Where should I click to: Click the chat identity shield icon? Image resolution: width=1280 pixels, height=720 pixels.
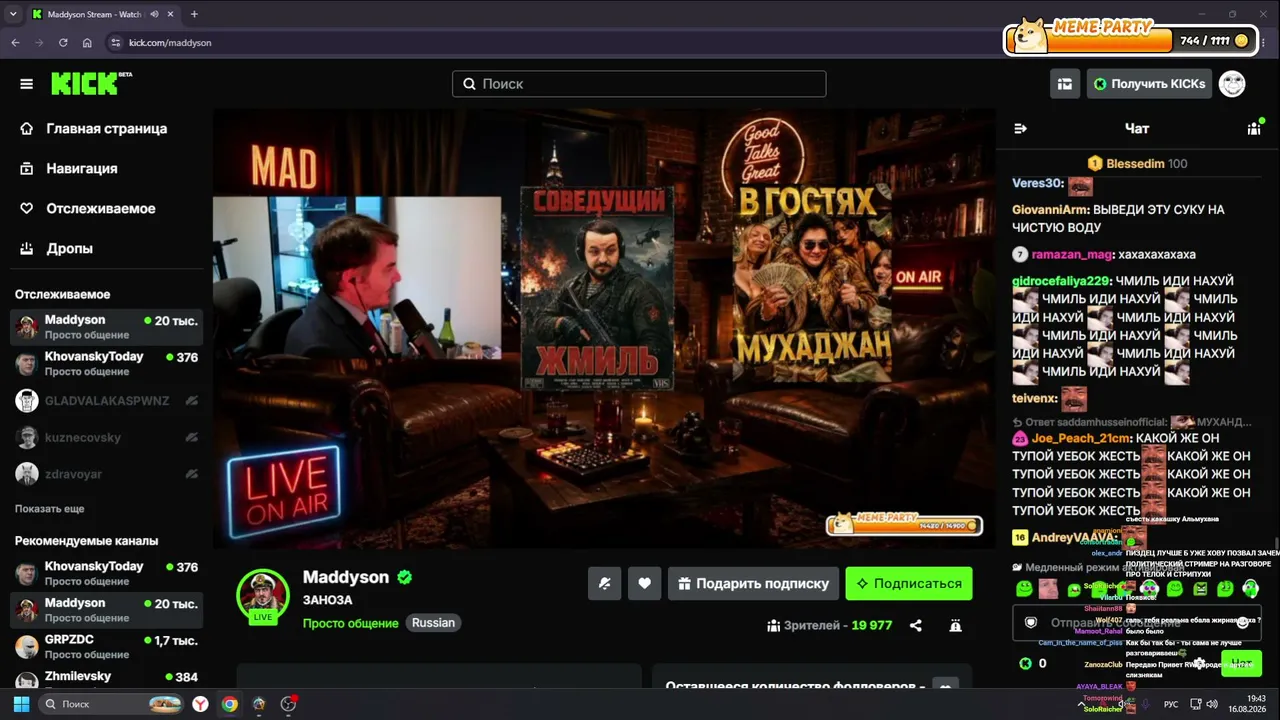[1031, 622]
